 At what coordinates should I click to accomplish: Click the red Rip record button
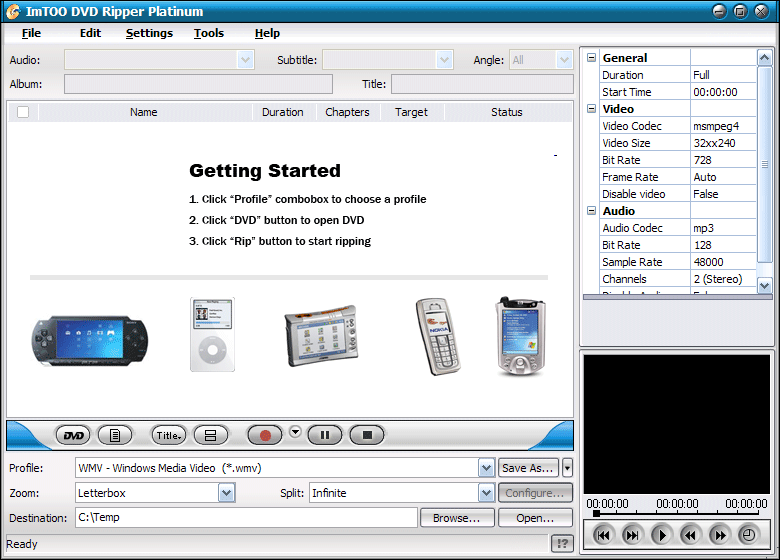(x=265, y=435)
